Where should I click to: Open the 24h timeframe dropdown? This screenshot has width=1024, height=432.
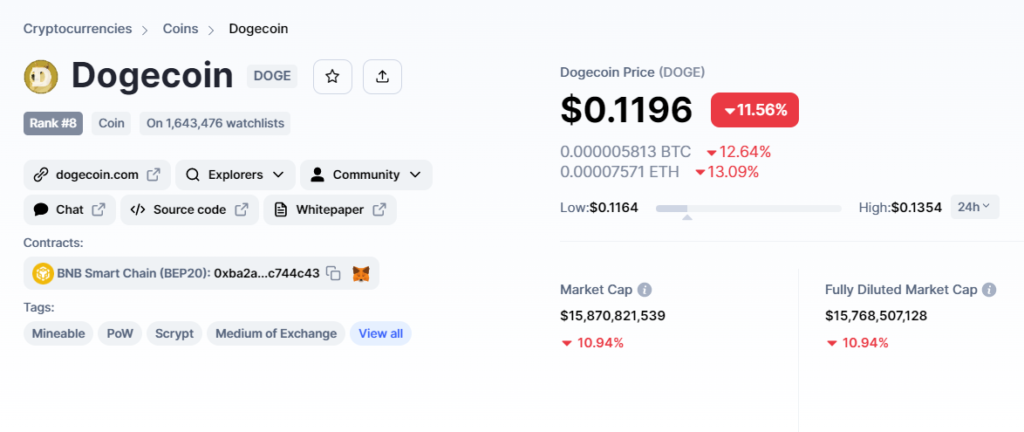click(x=974, y=207)
